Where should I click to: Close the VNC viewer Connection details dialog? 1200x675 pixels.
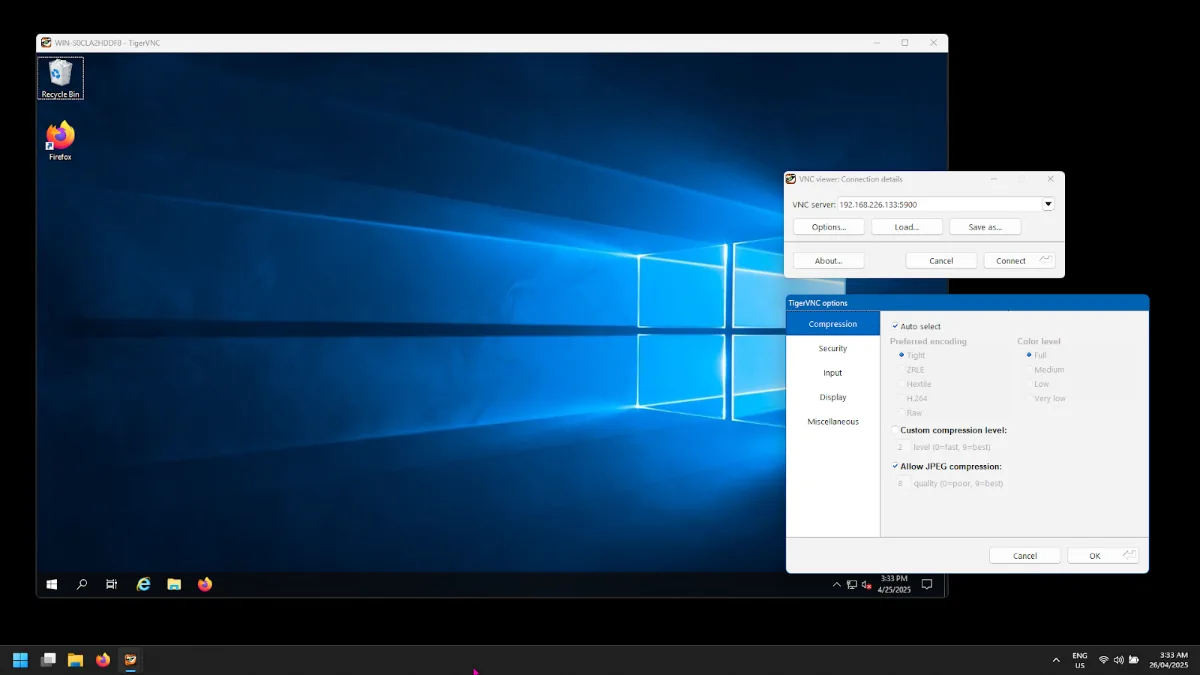[1050, 179]
